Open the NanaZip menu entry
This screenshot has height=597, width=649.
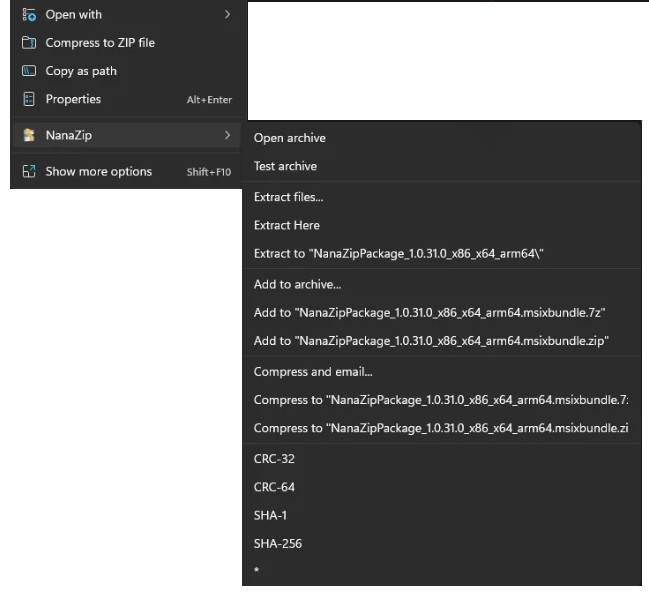126,135
